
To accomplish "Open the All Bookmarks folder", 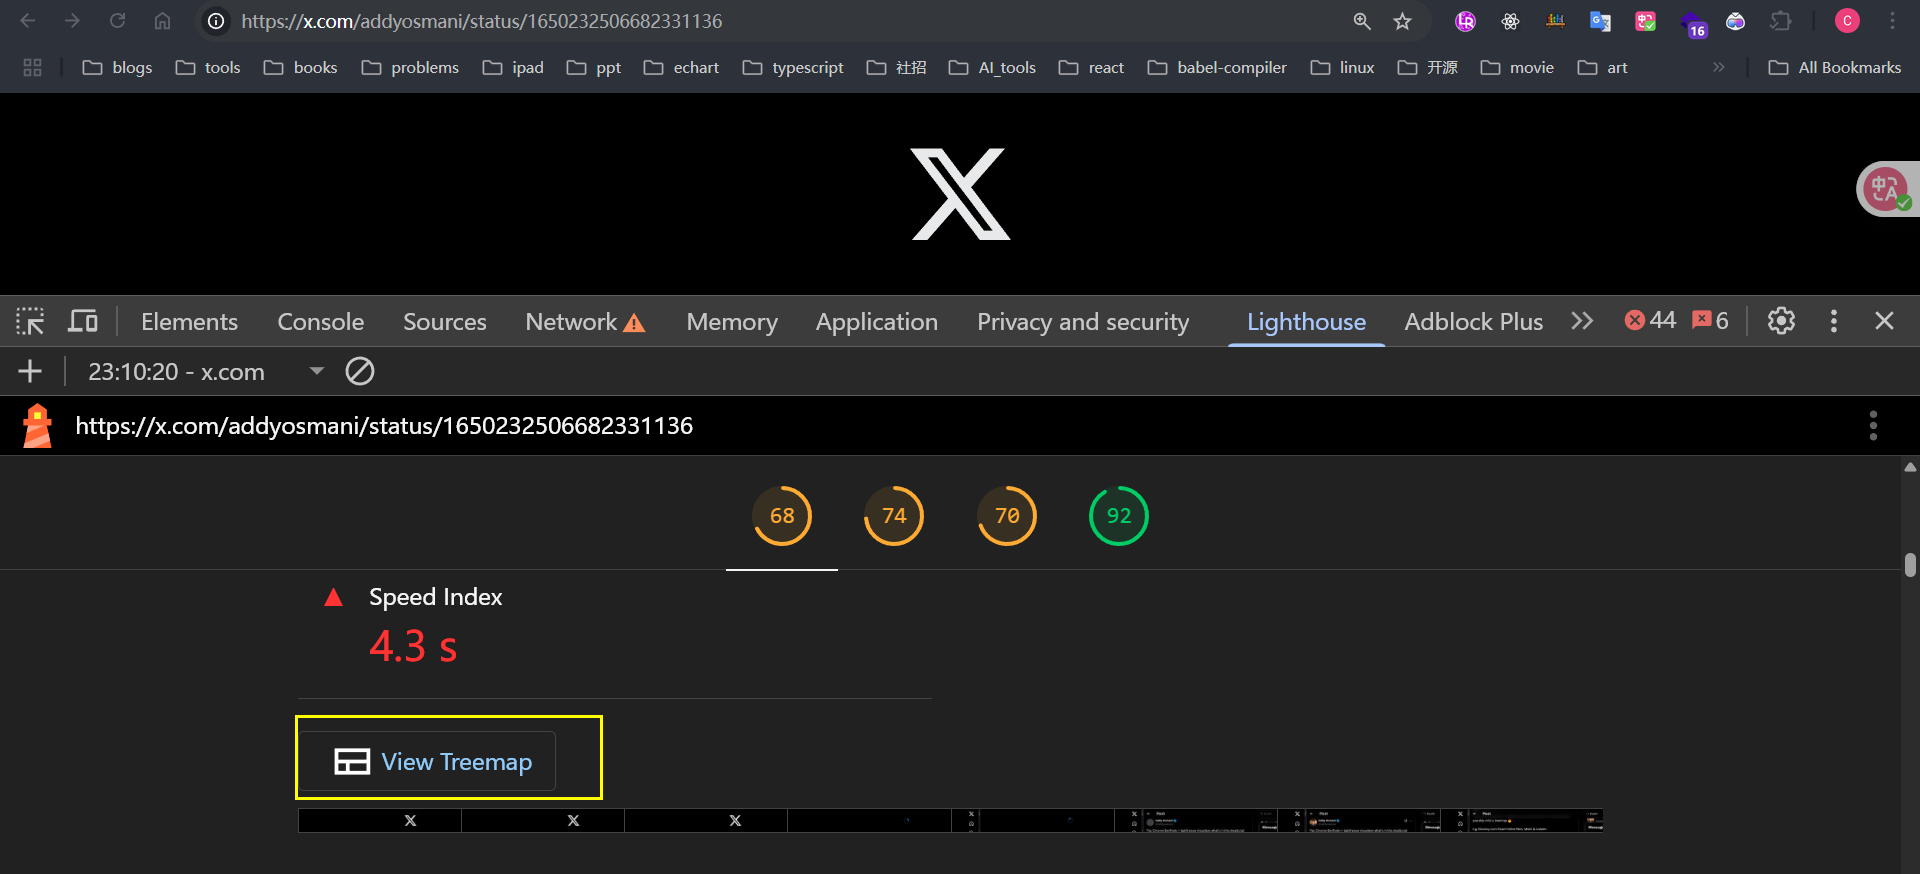I will pos(1835,67).
